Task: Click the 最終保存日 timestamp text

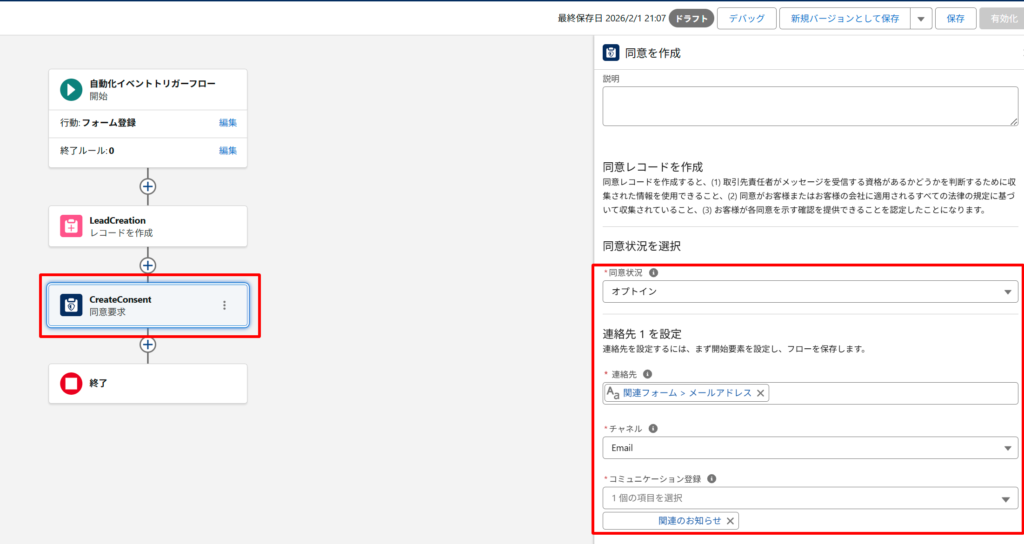Action: [x=611, y=18]
